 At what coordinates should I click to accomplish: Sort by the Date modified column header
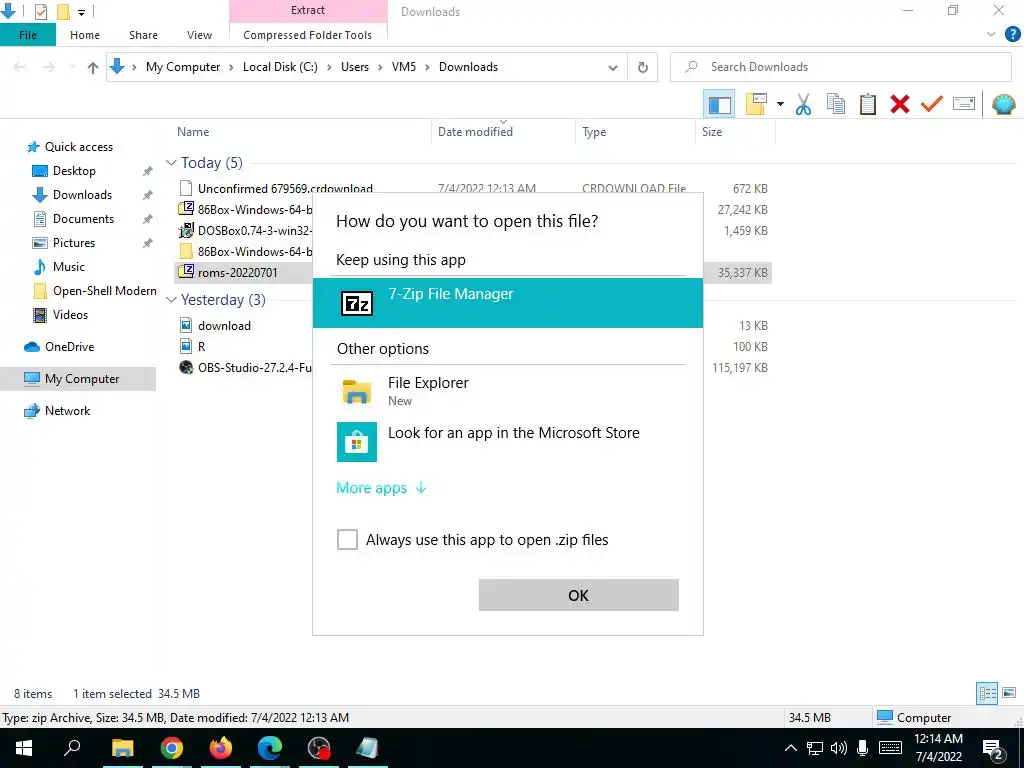[475, 132]
